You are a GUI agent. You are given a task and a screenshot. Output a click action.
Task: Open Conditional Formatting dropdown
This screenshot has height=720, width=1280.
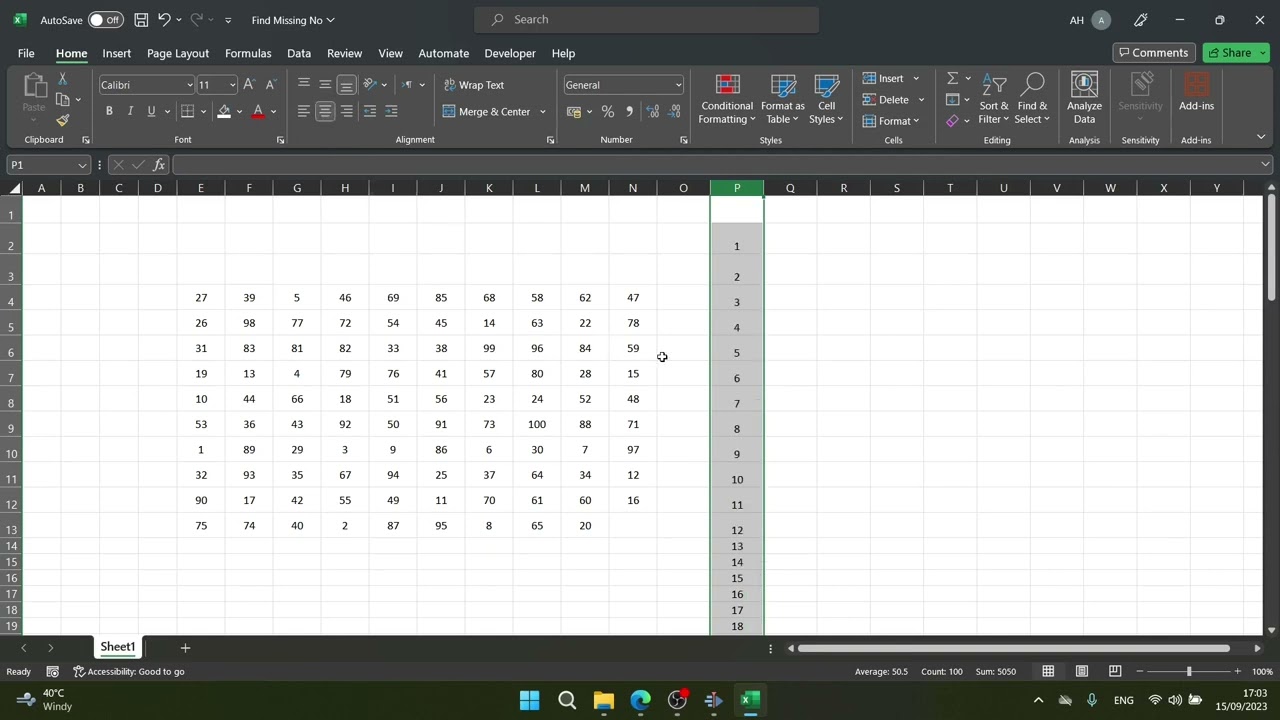click(727, 98)
